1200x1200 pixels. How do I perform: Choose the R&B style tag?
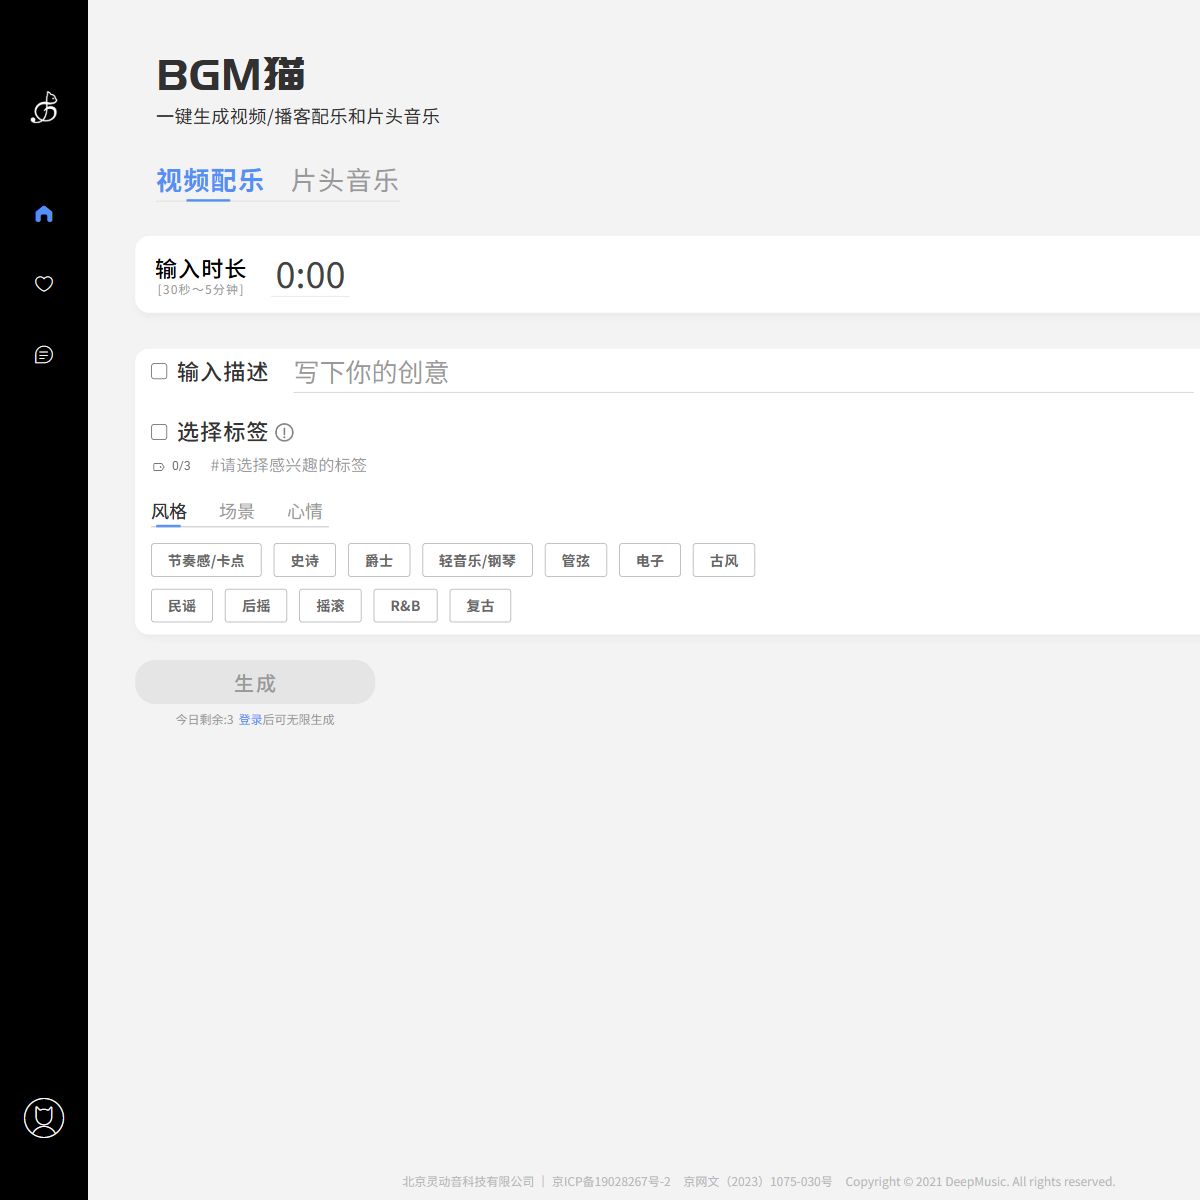click(x=405, y=606)
